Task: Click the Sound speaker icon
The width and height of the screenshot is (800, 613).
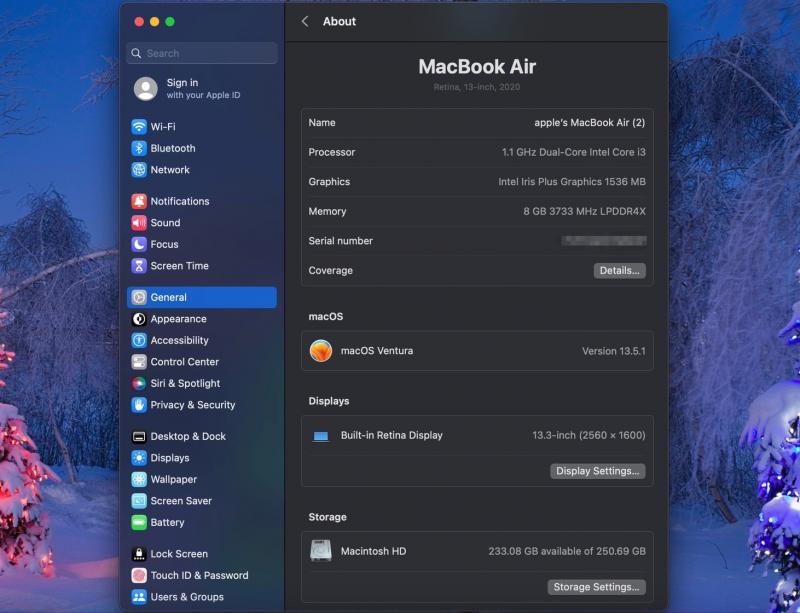Action: pos(139,223)
